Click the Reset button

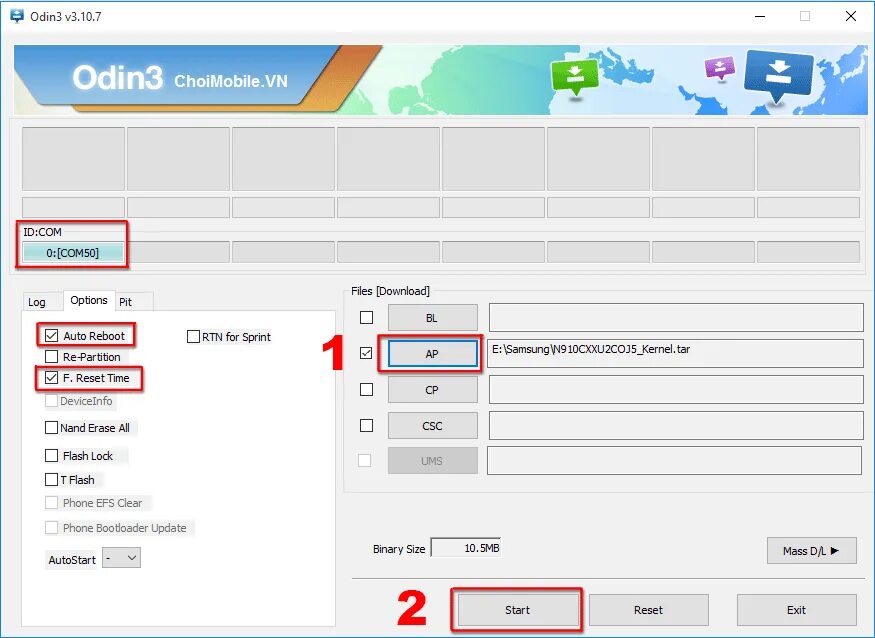click(648, 610)
